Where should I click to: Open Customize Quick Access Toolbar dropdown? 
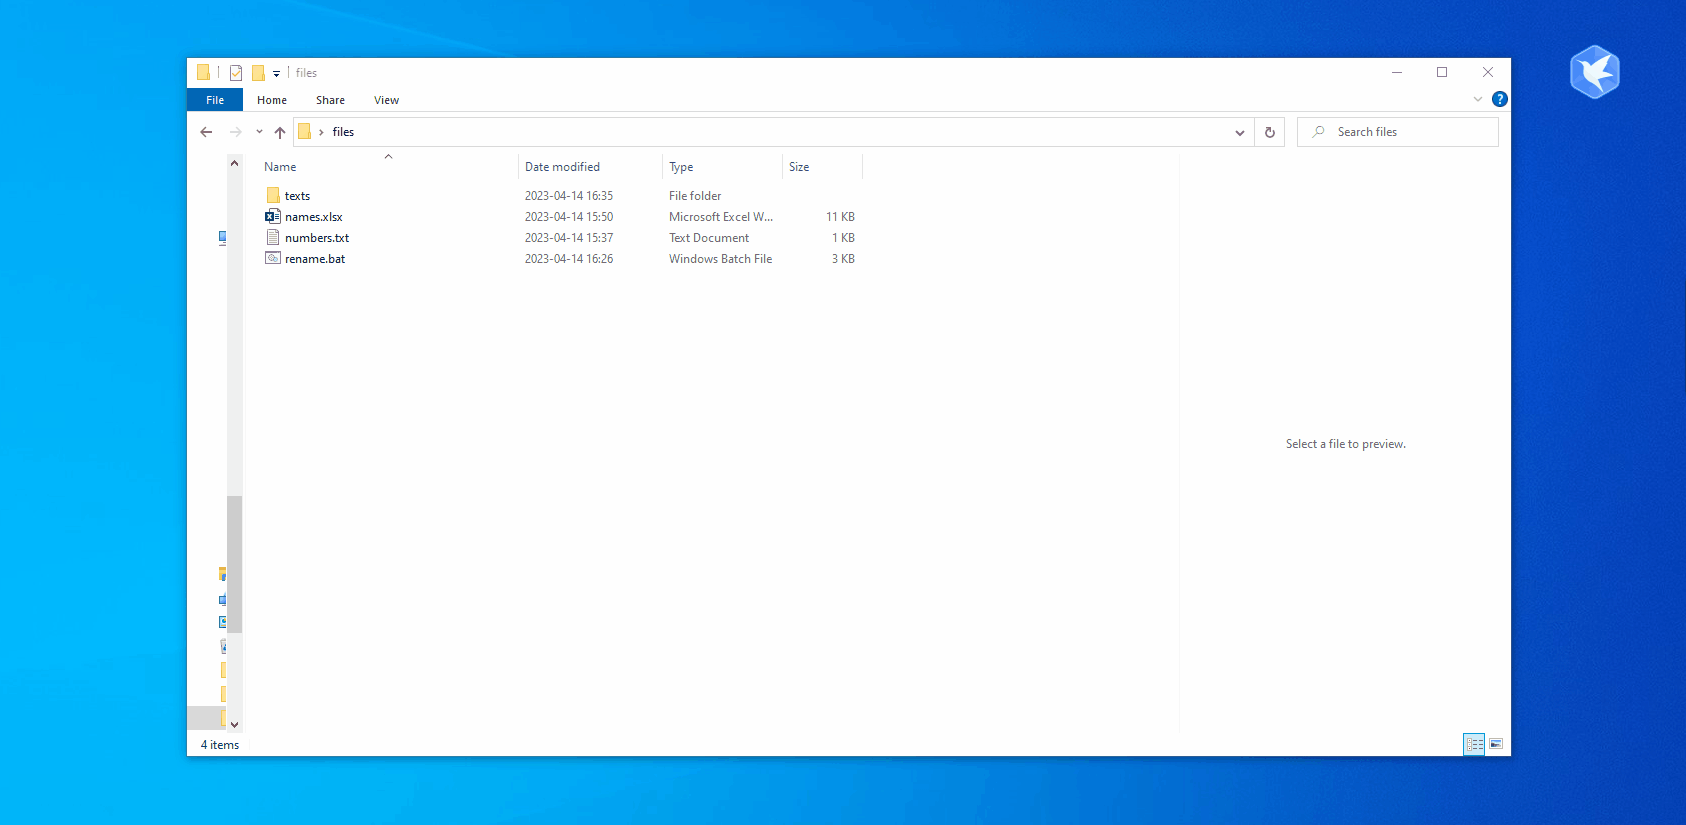(277, 73)
